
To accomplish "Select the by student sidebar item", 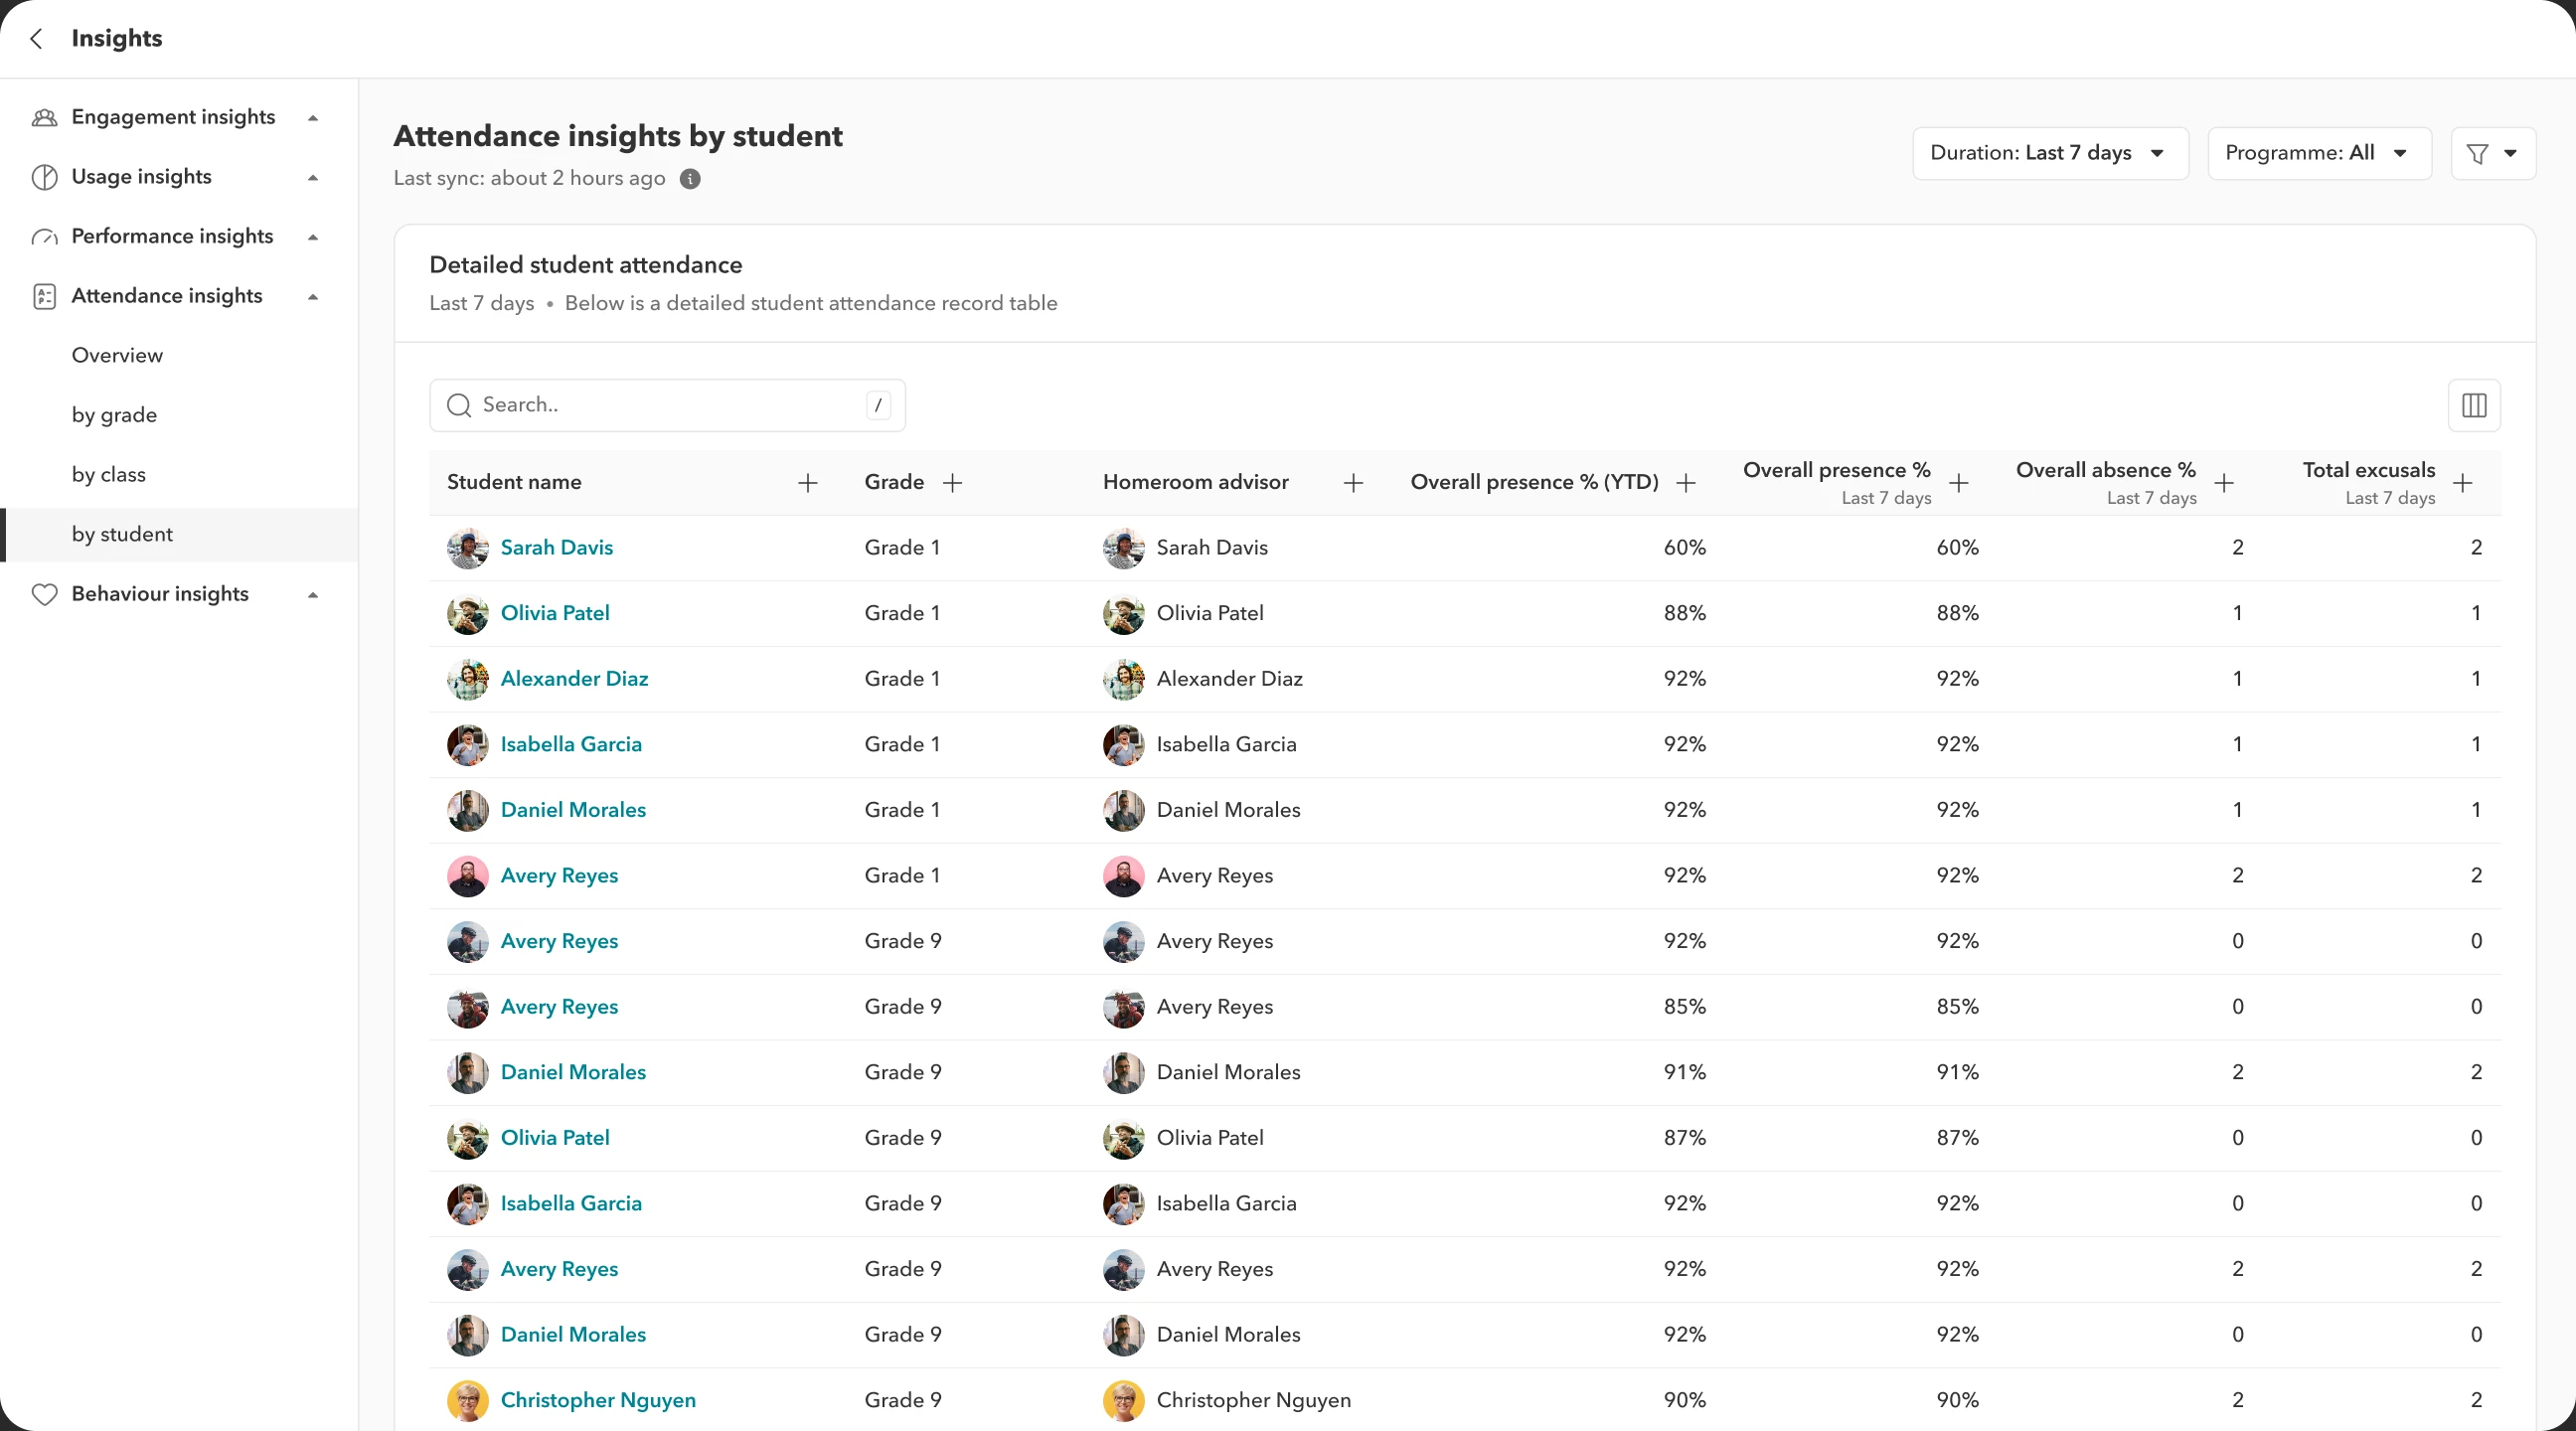I will (179, 535).
